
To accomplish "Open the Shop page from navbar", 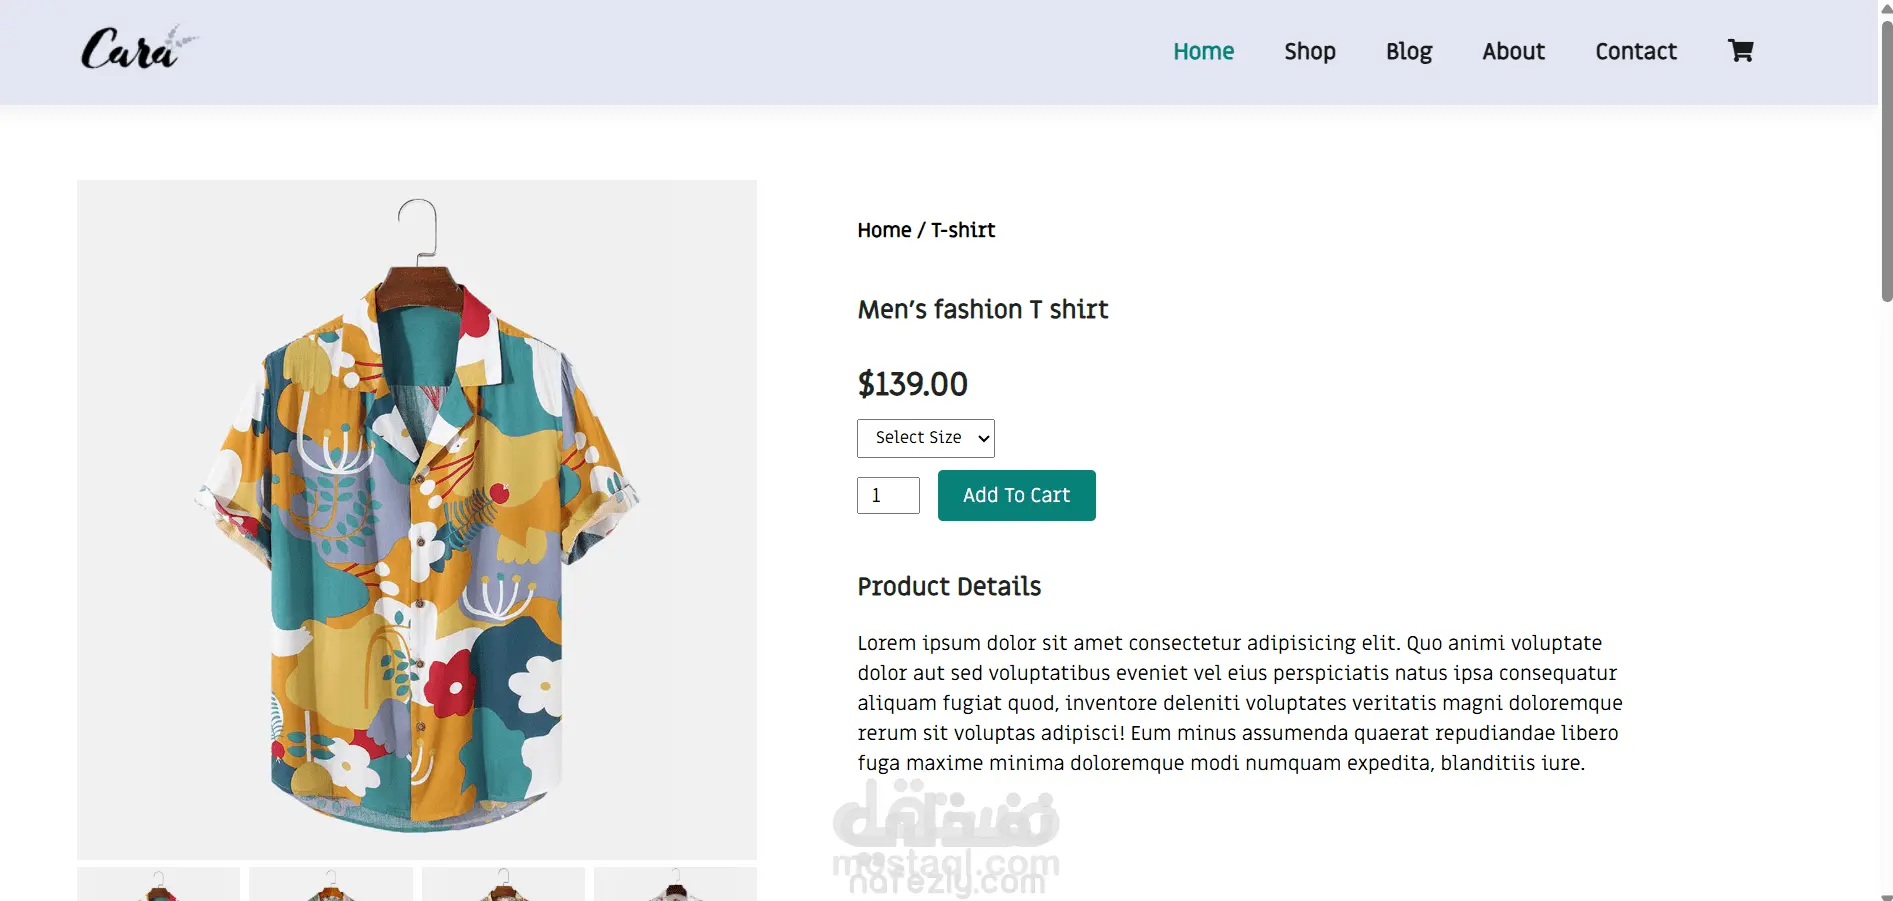I will point(1309,52).
